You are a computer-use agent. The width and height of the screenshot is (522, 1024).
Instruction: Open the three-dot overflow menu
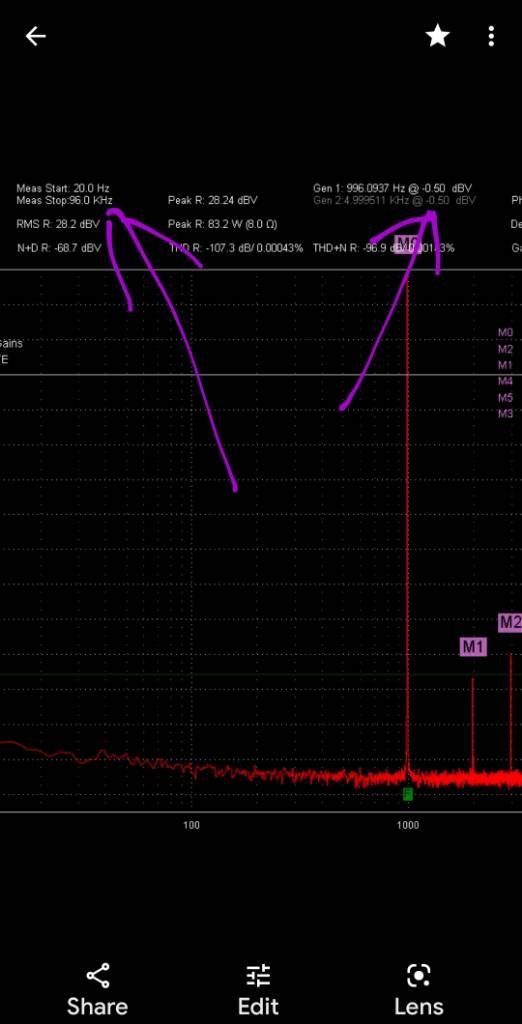pos(491,37)
